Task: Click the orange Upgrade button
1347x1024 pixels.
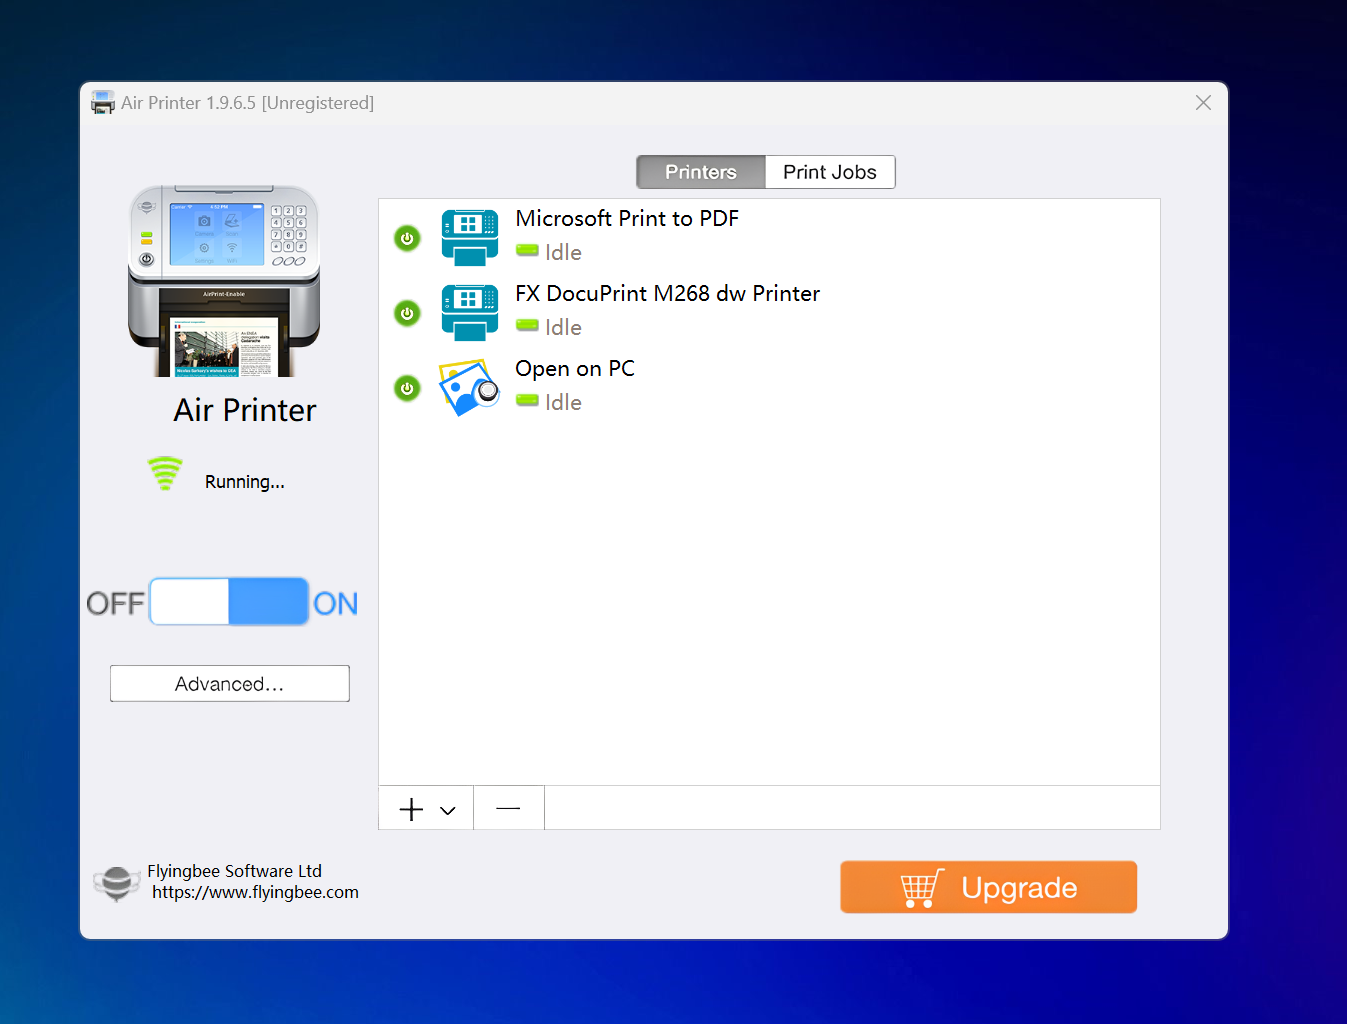Action: (x=989, y=887)
